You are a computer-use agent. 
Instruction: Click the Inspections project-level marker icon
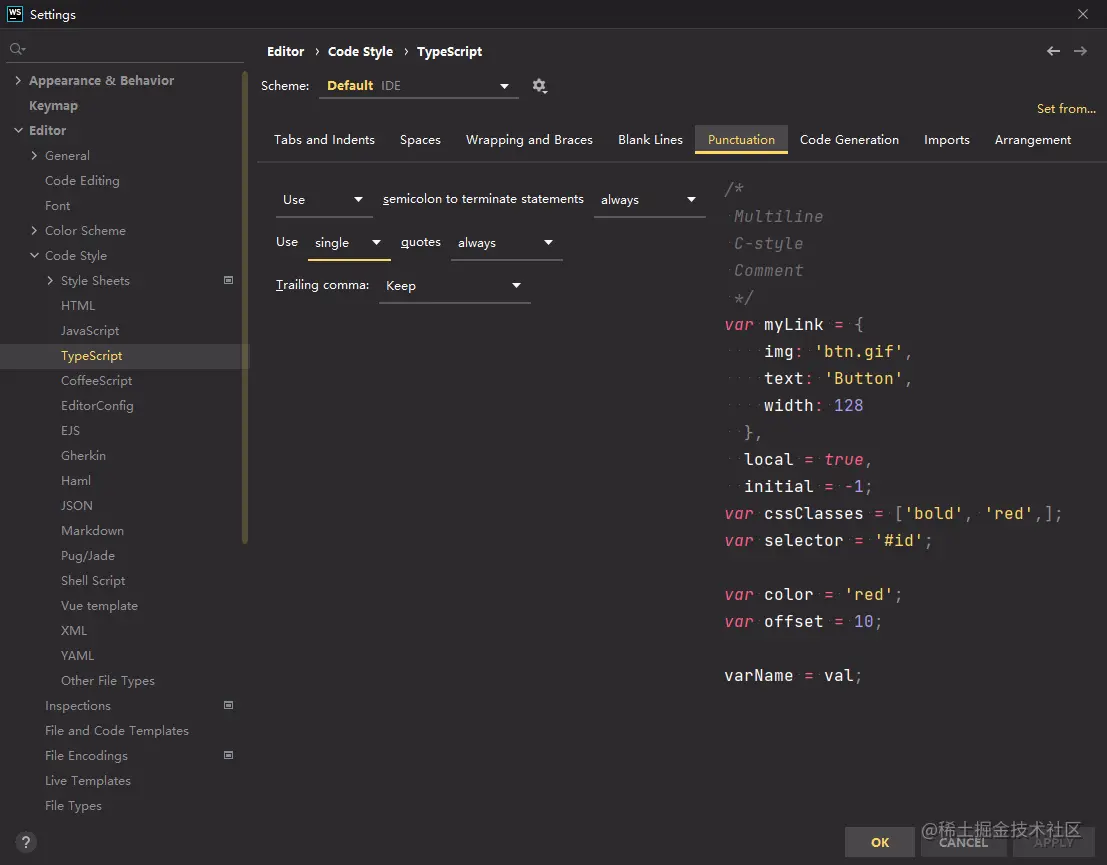tap(228, 705)
